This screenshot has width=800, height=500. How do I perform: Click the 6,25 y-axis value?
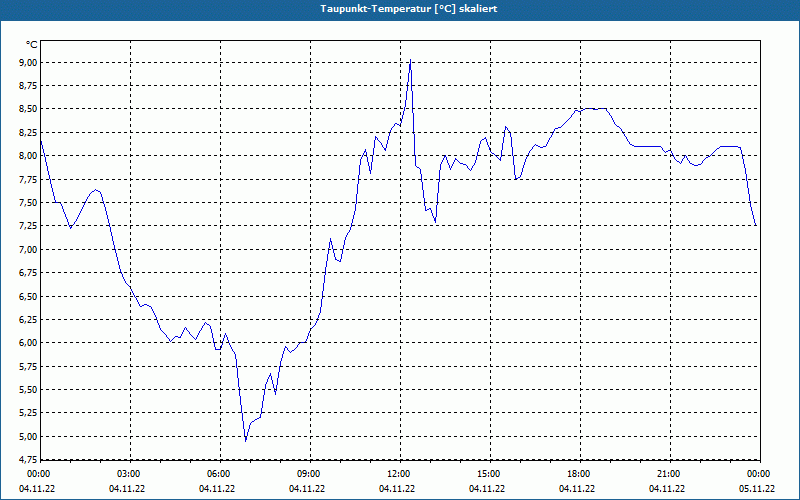click(27, 319)
